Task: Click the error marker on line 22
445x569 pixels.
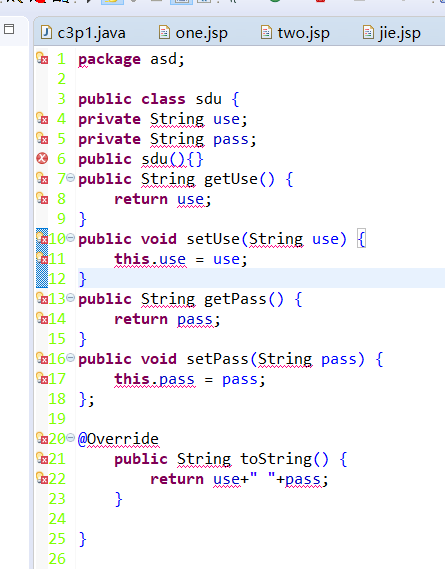Action: click(42, 479)
